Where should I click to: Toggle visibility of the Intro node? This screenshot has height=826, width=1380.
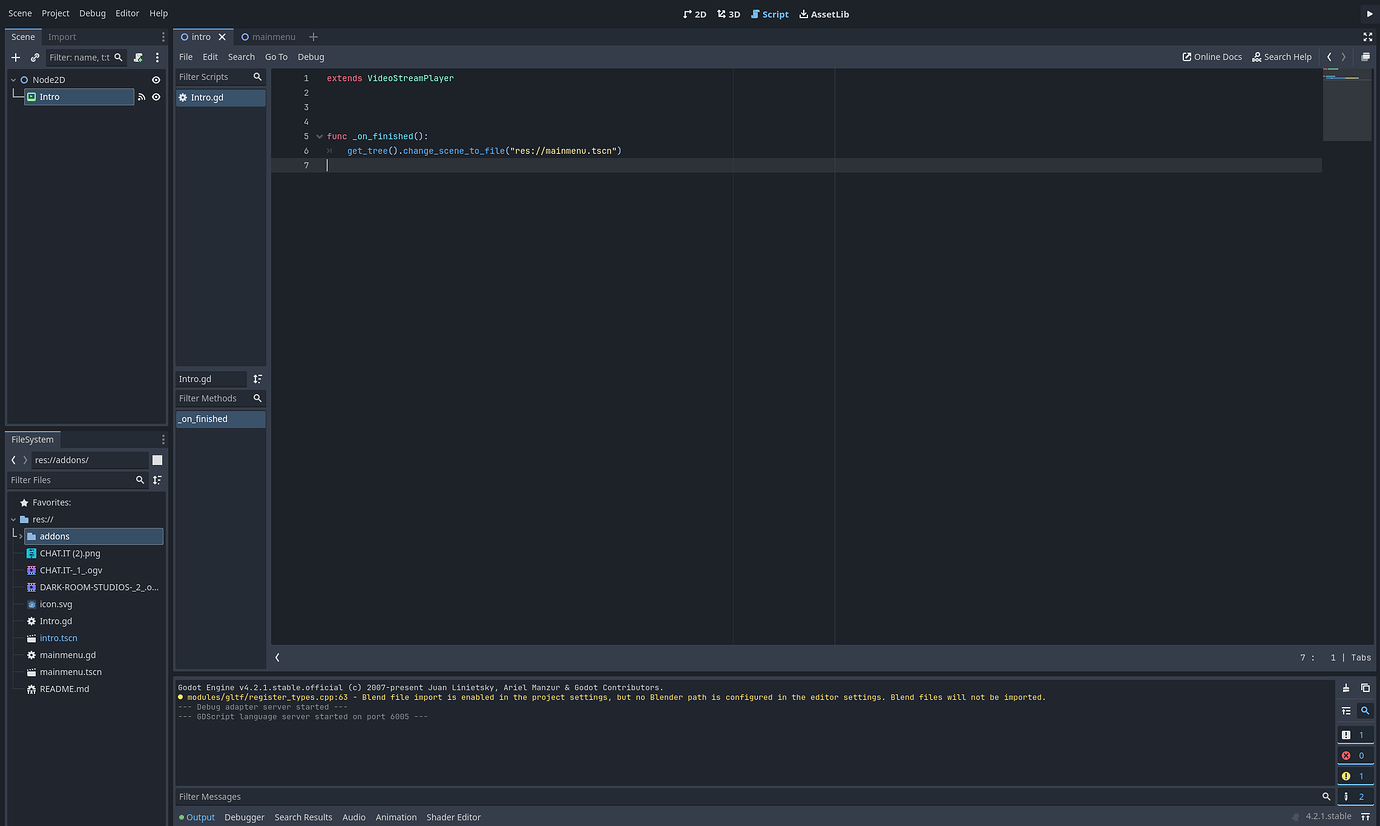(x=156, y=97)
